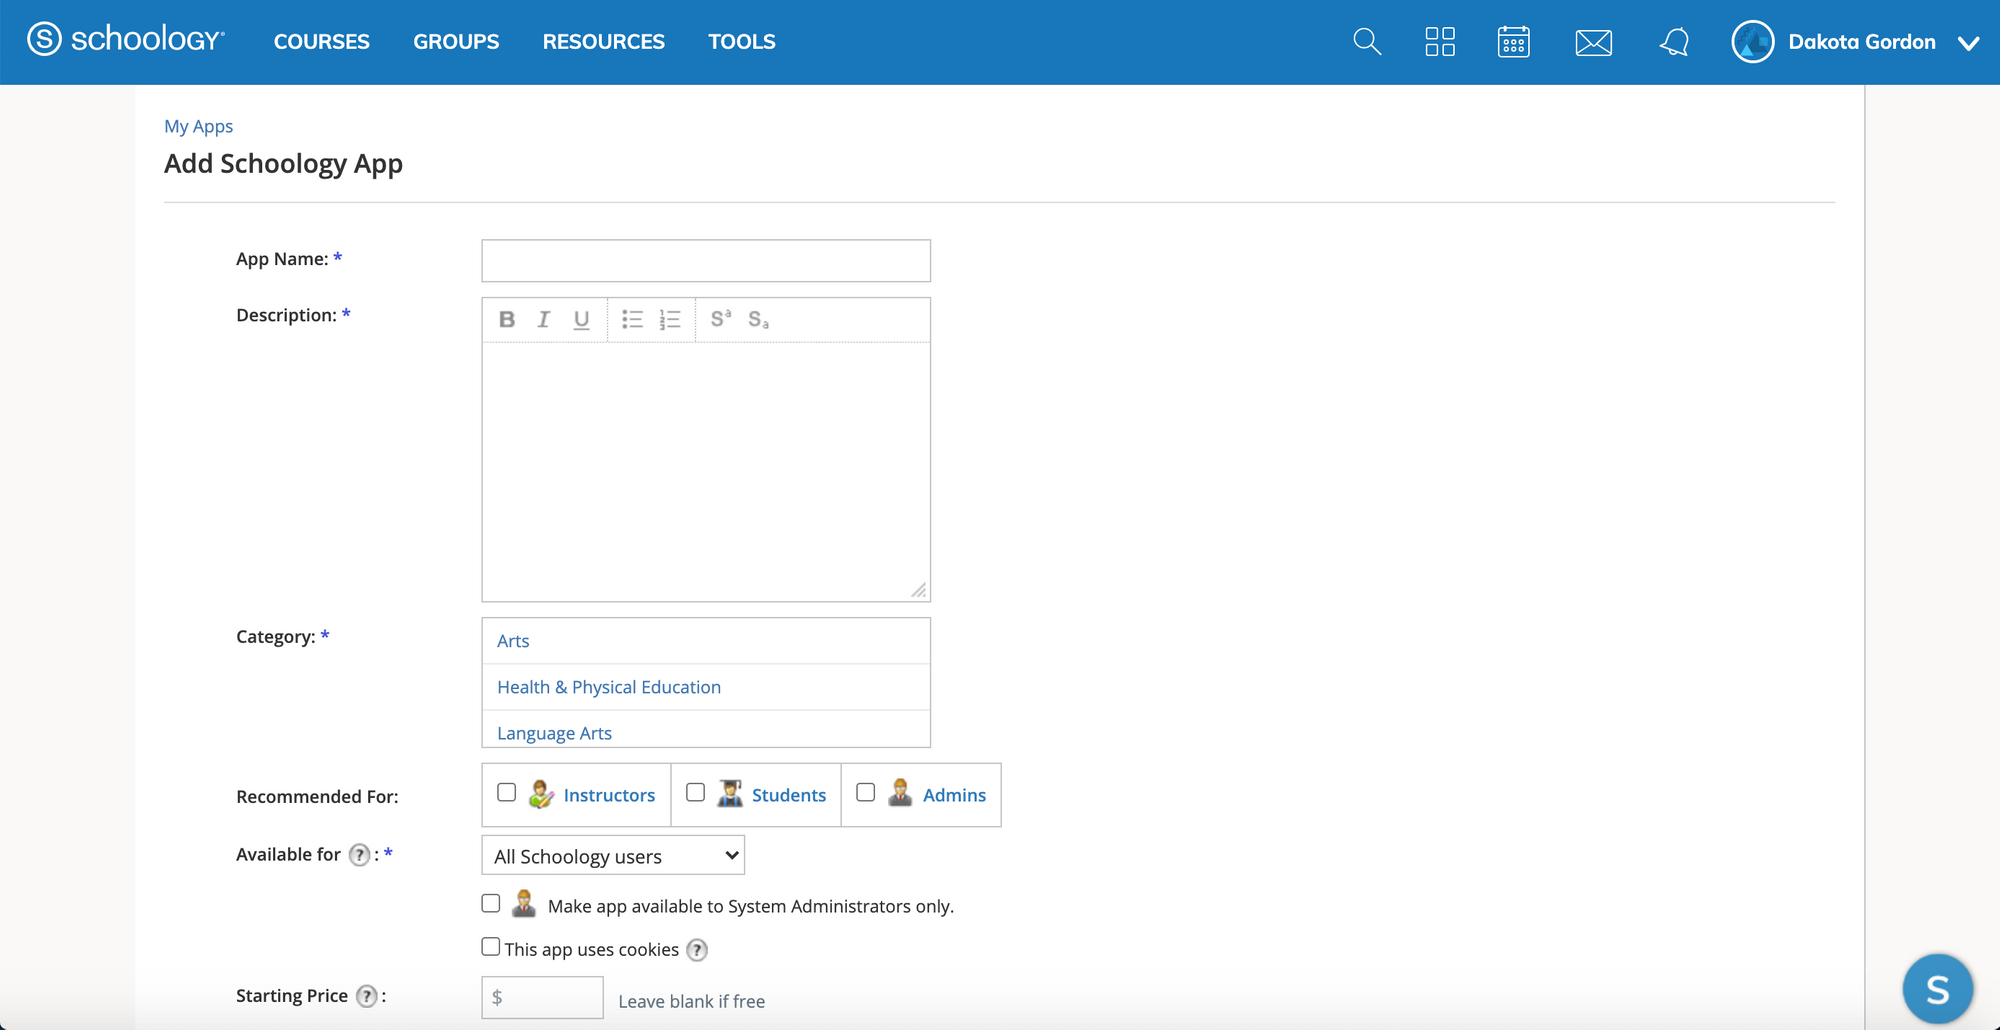Screen dimensions: 2000x1030
Task: Go back to My Apps
Action: pos(198,126)
